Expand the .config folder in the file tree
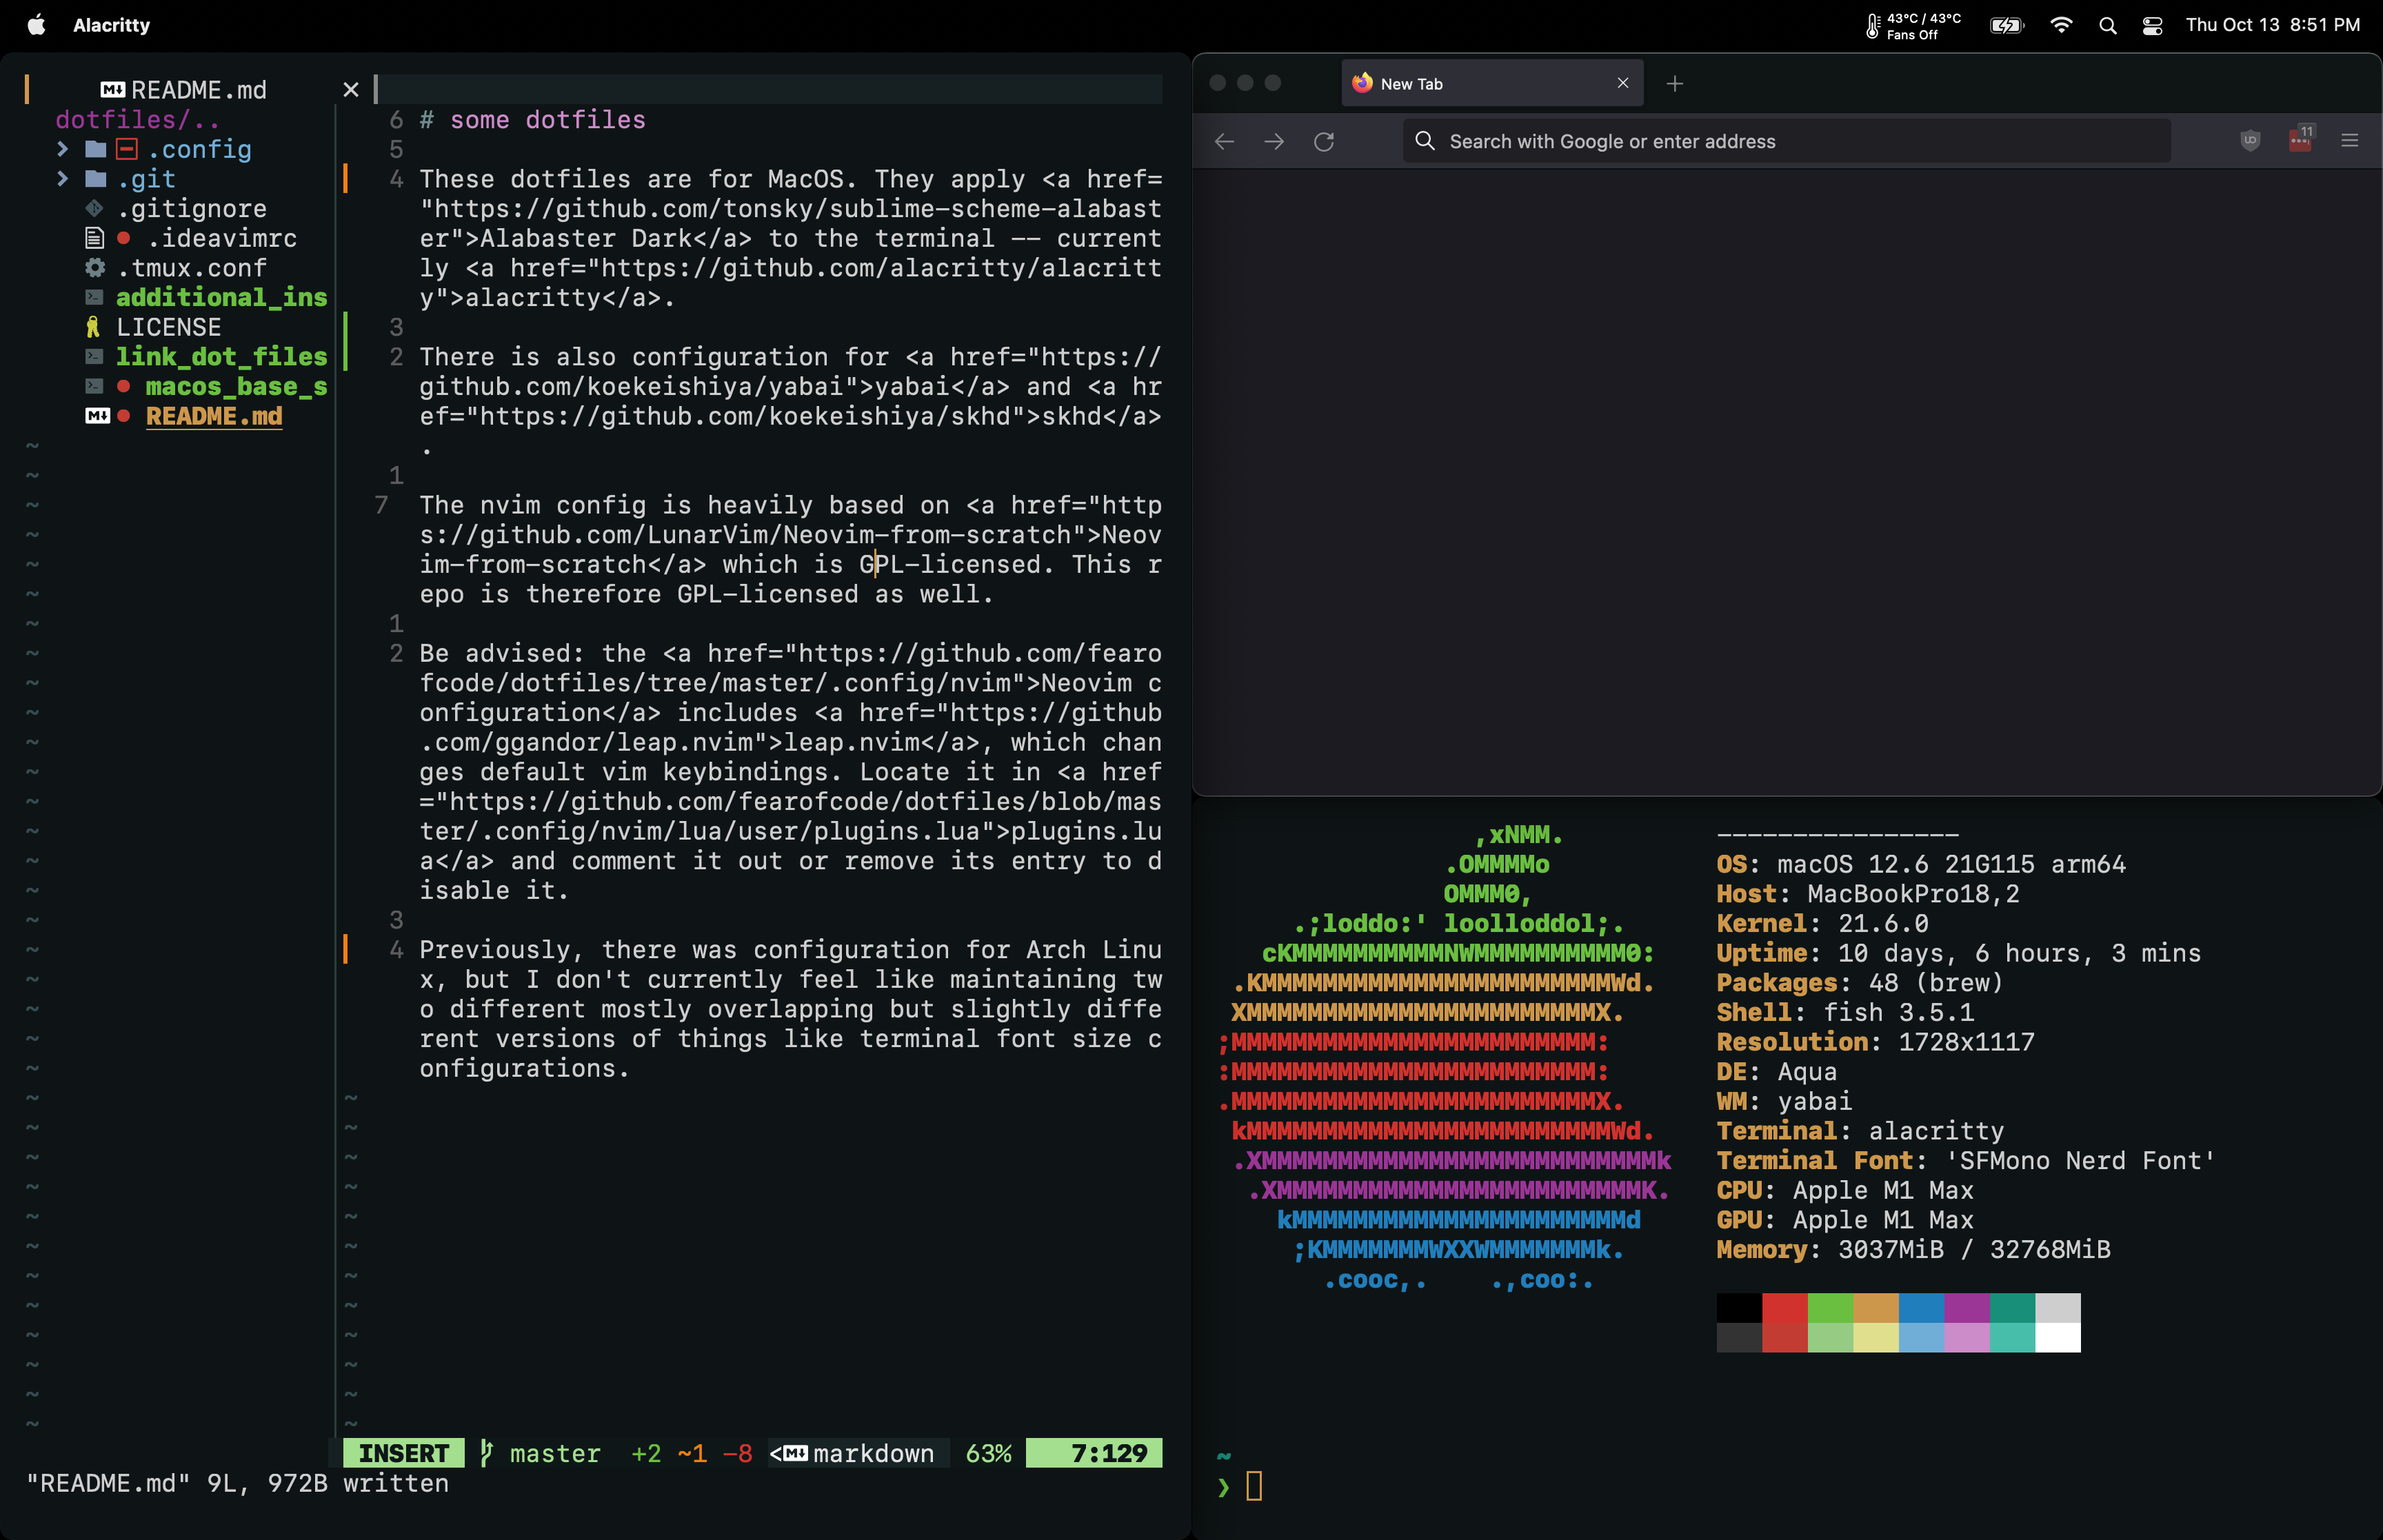The image size is (2383, 1540). tap(64, 148)
